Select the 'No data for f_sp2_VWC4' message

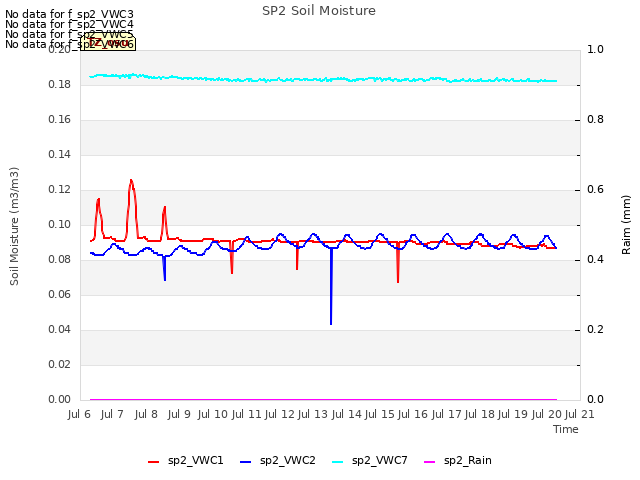(x=69, y=24)
